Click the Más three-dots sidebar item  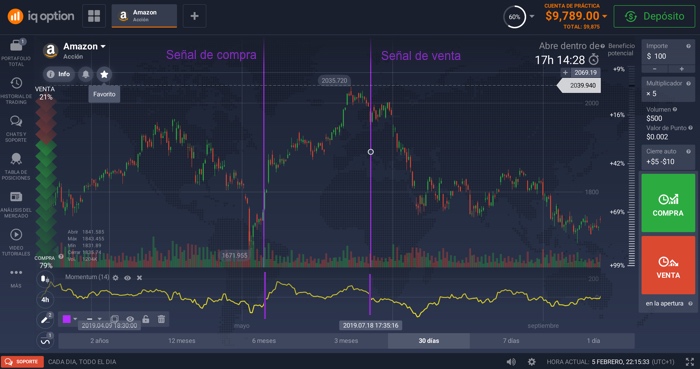tap(16, 277)
